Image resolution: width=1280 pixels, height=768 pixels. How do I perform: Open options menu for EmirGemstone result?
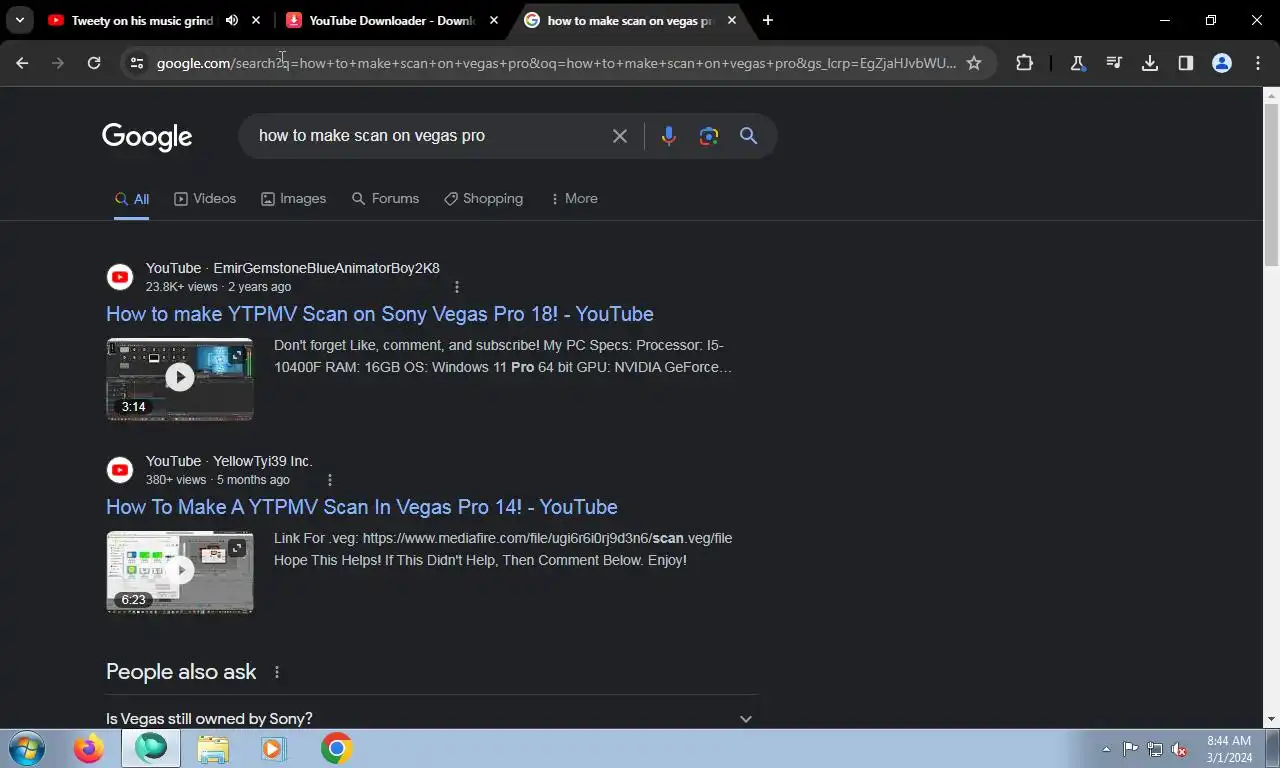[457, 287]
